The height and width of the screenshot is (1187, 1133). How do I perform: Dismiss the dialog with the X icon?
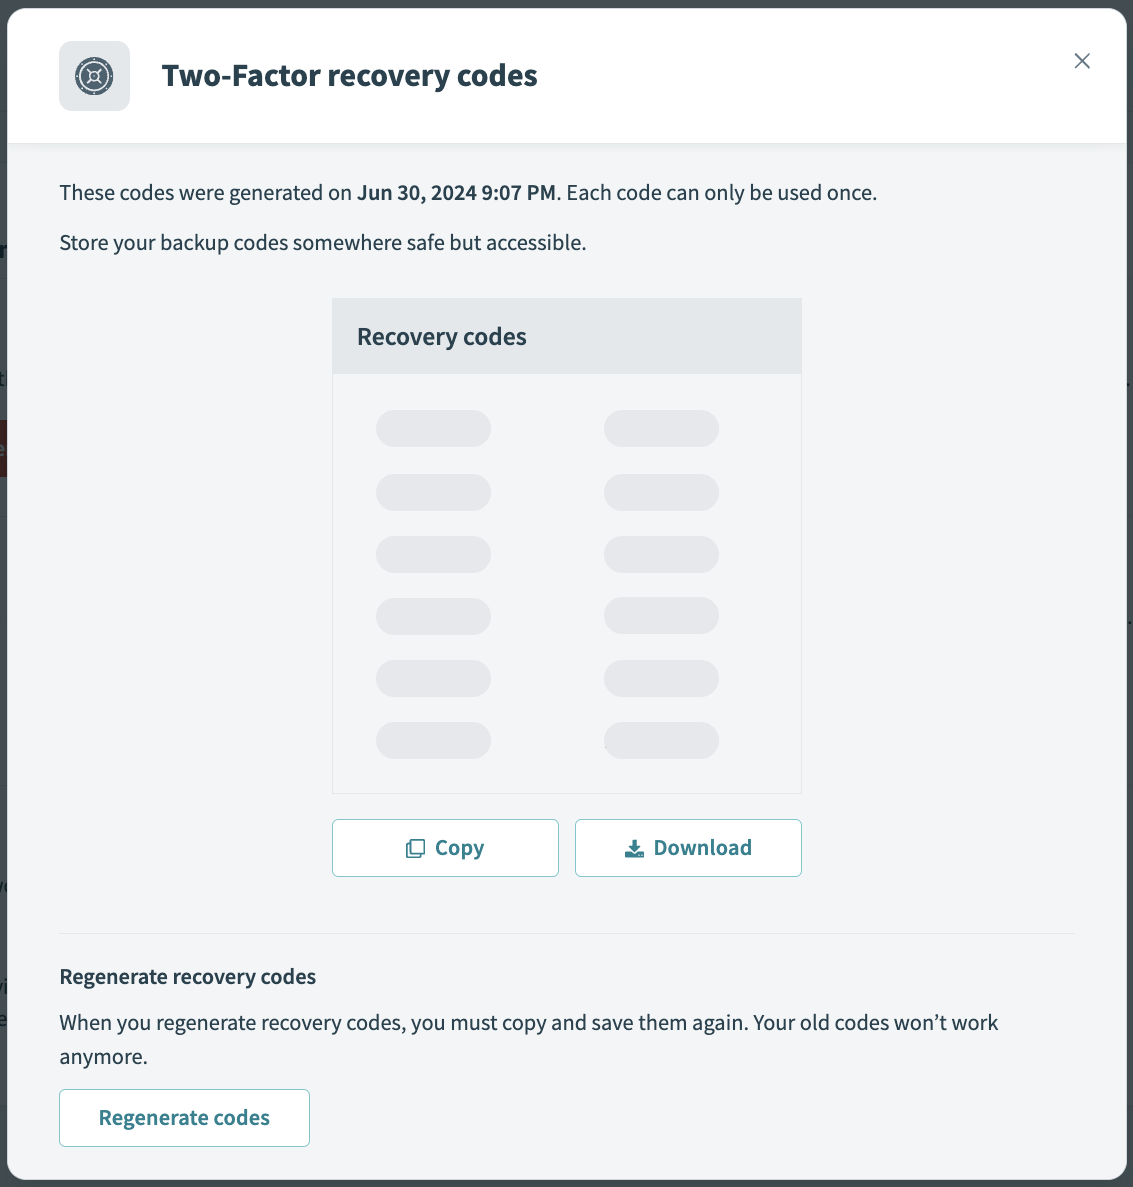coord(1081,61)
